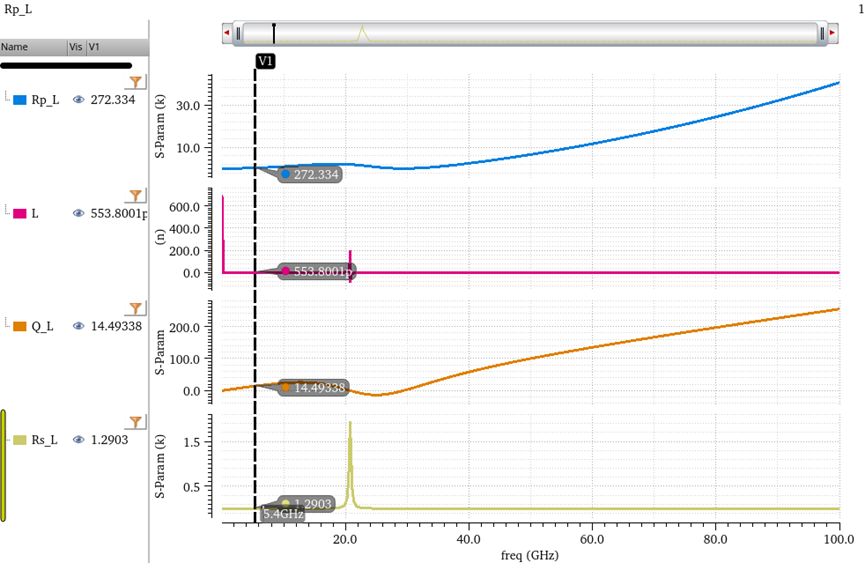Toggle Q_L trace visibility eye
Image resolution: width=865 pixels, height=563 pixels.
tap(78, 326)
